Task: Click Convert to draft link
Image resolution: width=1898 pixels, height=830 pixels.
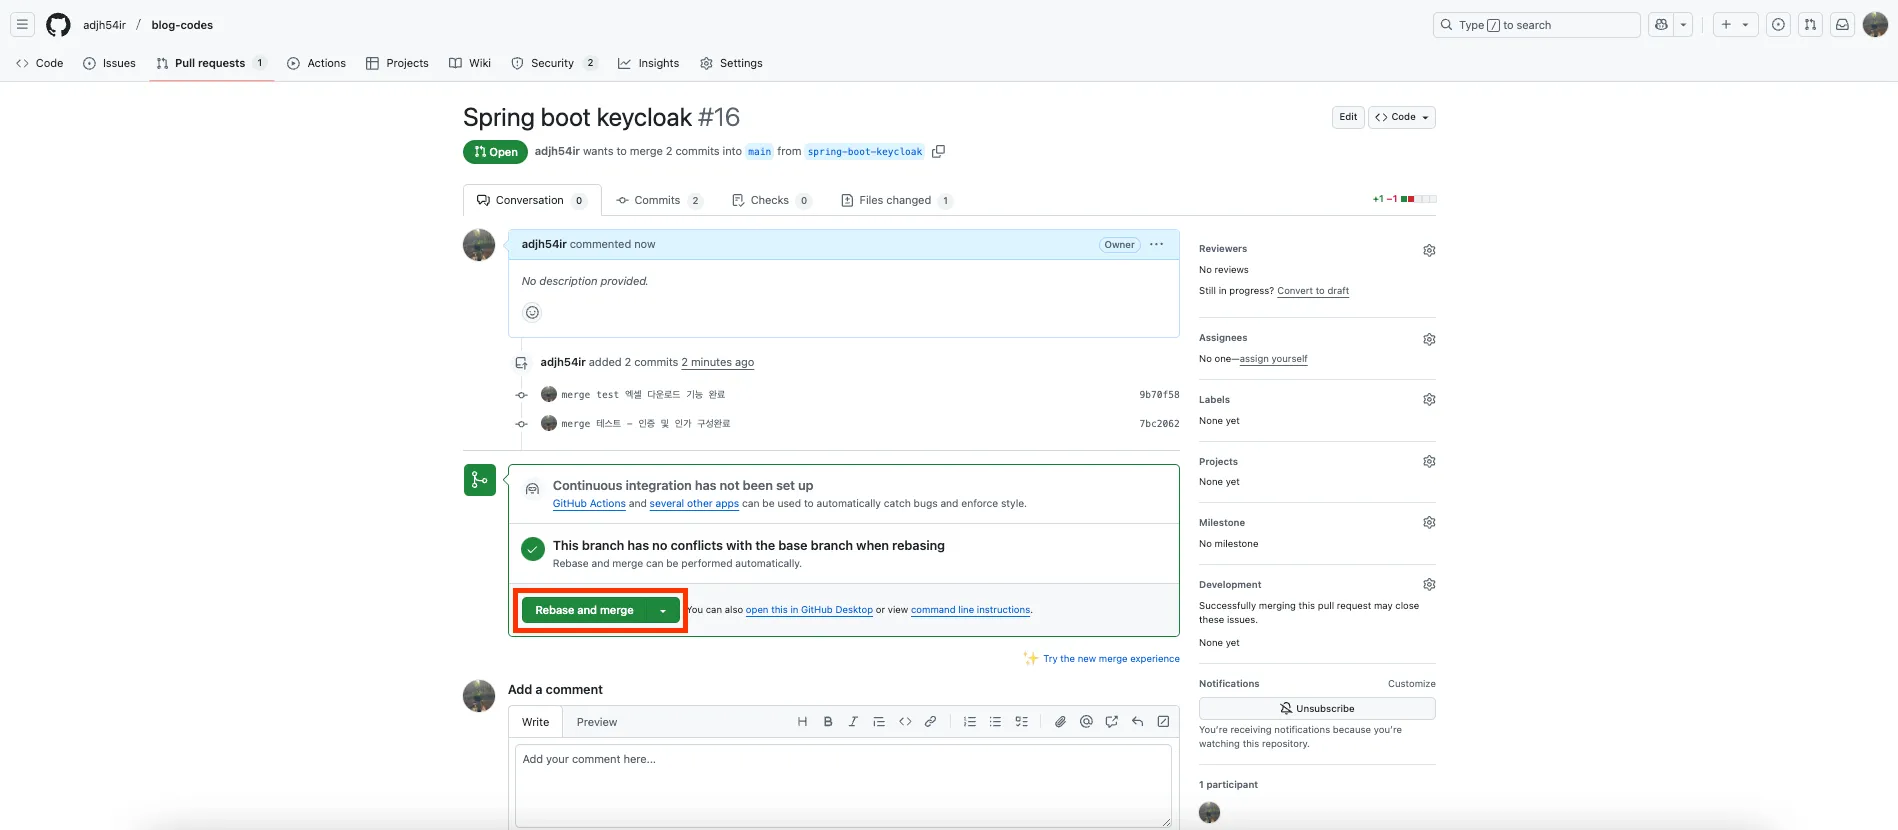Action: click(x=1313, y=291)
